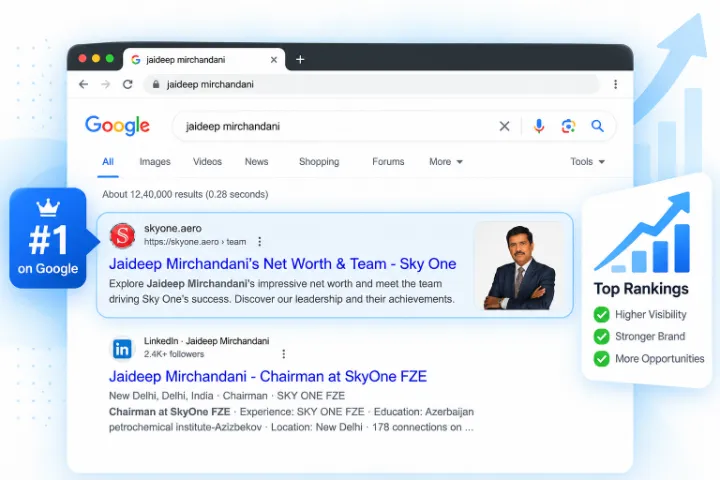Switch to the Videos tab
The height and width of the screenshot is (480, 720).
click(207, 162)
